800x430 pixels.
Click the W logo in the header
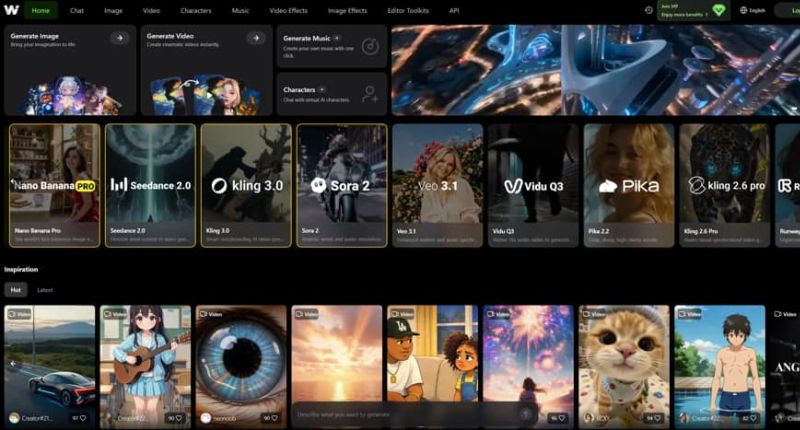click(x=11, y=10)
